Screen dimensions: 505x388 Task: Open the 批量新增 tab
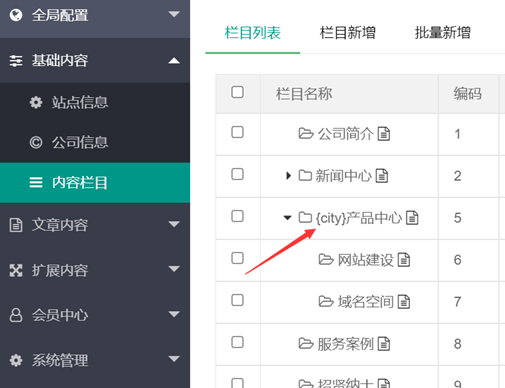coord(443,33)
